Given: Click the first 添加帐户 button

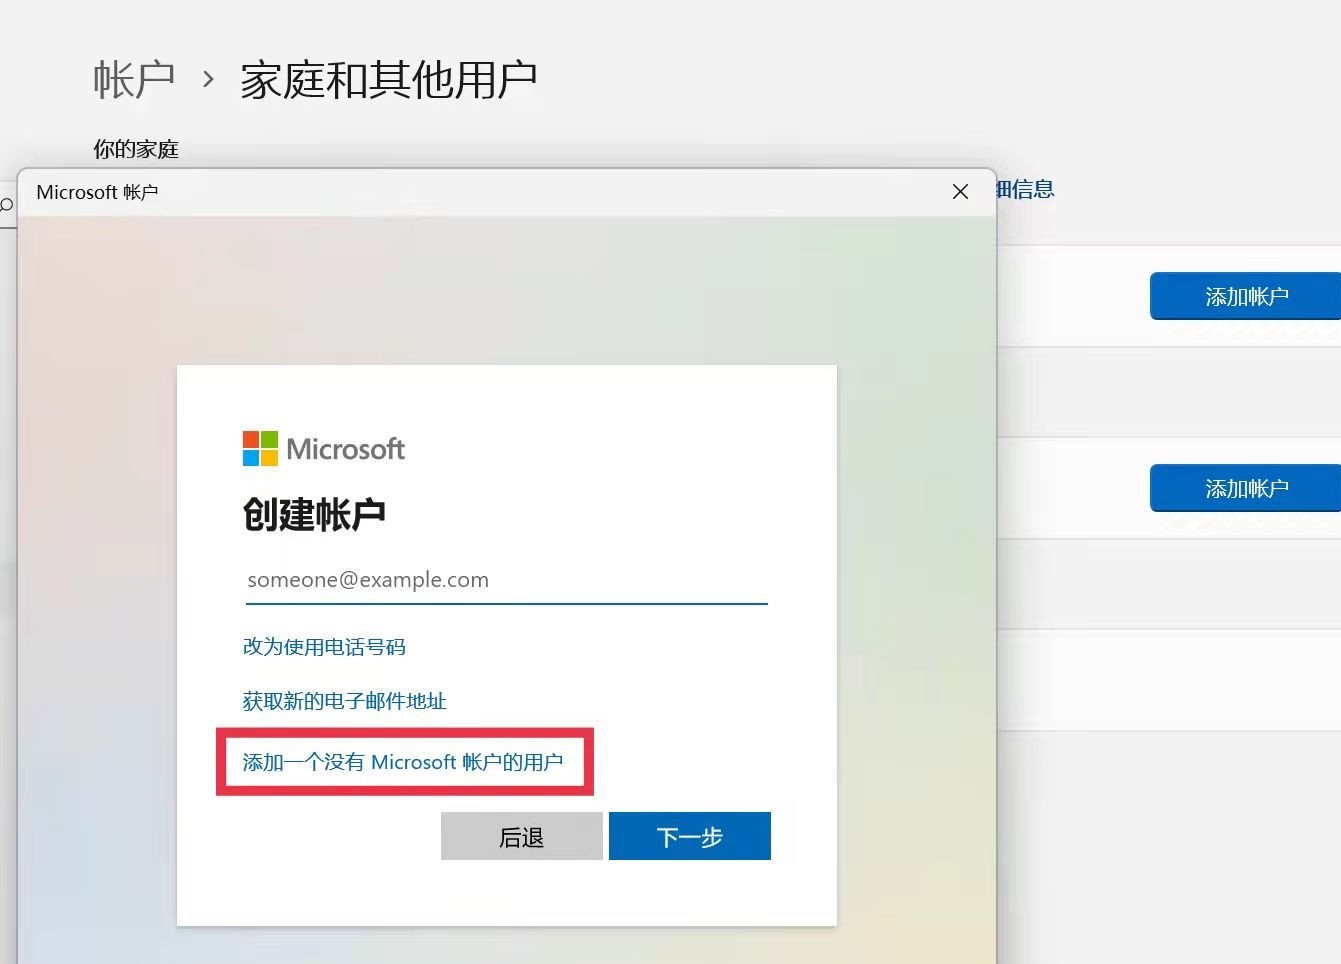Looking at the screenshot, I should (x=1245, y=296).
